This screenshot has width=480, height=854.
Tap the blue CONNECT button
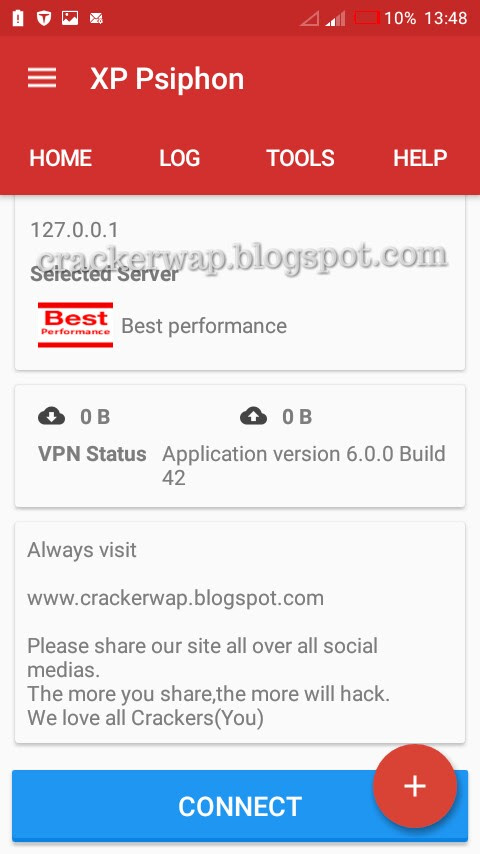pyautogui.click(x=240, y=806)
